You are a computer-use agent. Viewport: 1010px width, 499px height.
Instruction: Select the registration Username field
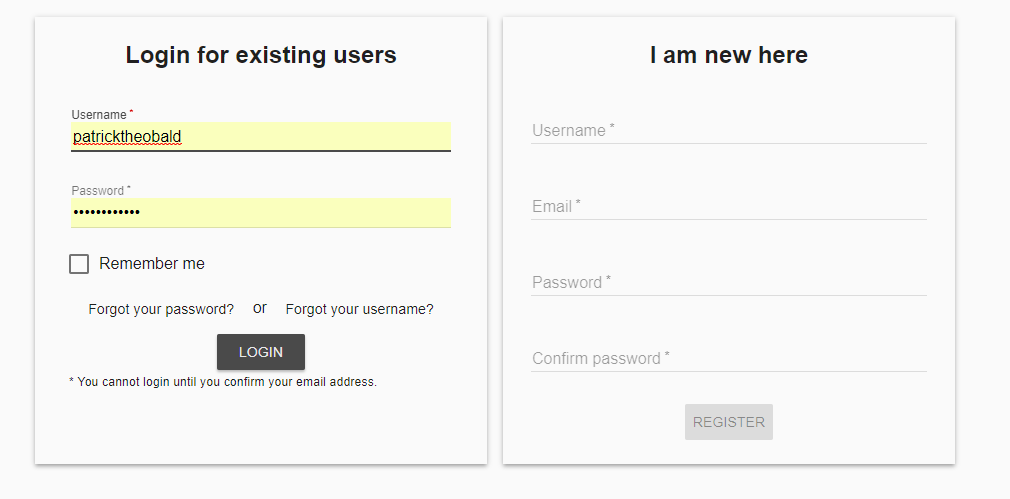[729, 131]
